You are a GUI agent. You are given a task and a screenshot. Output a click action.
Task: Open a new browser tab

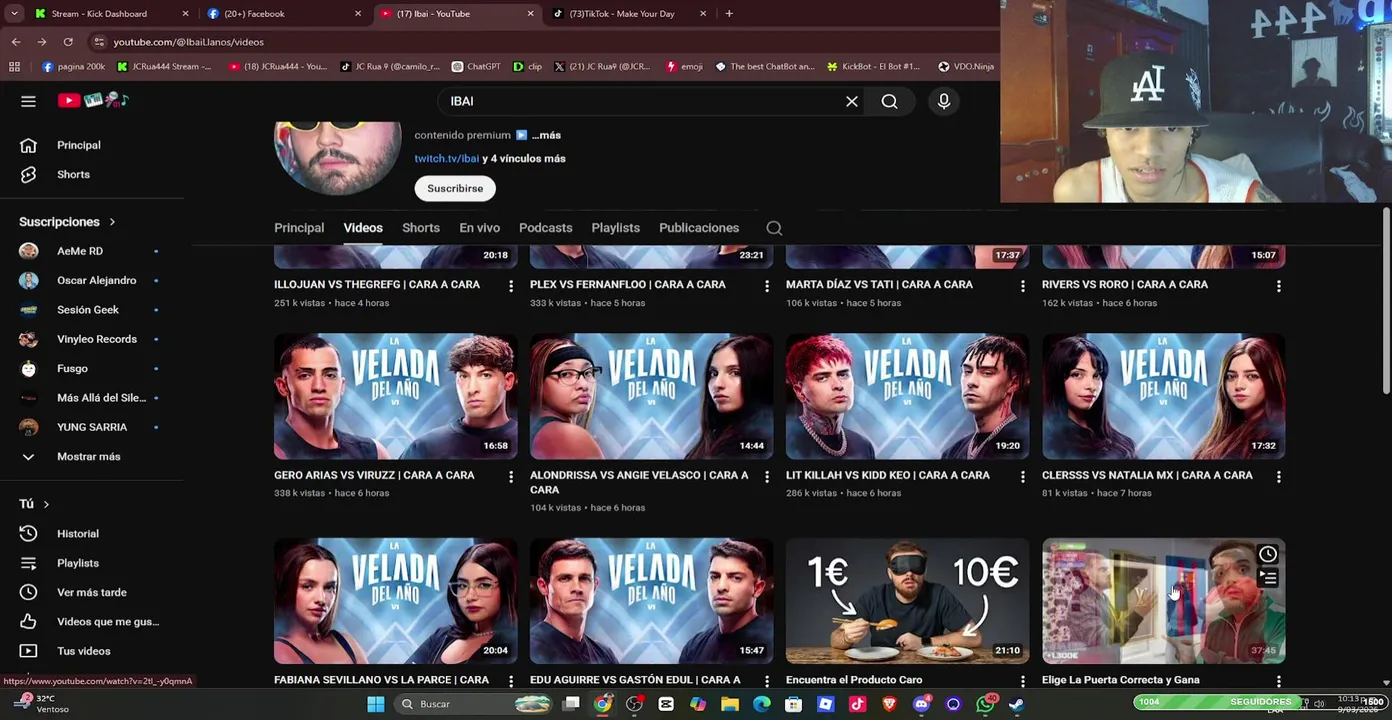click(729, 14)
